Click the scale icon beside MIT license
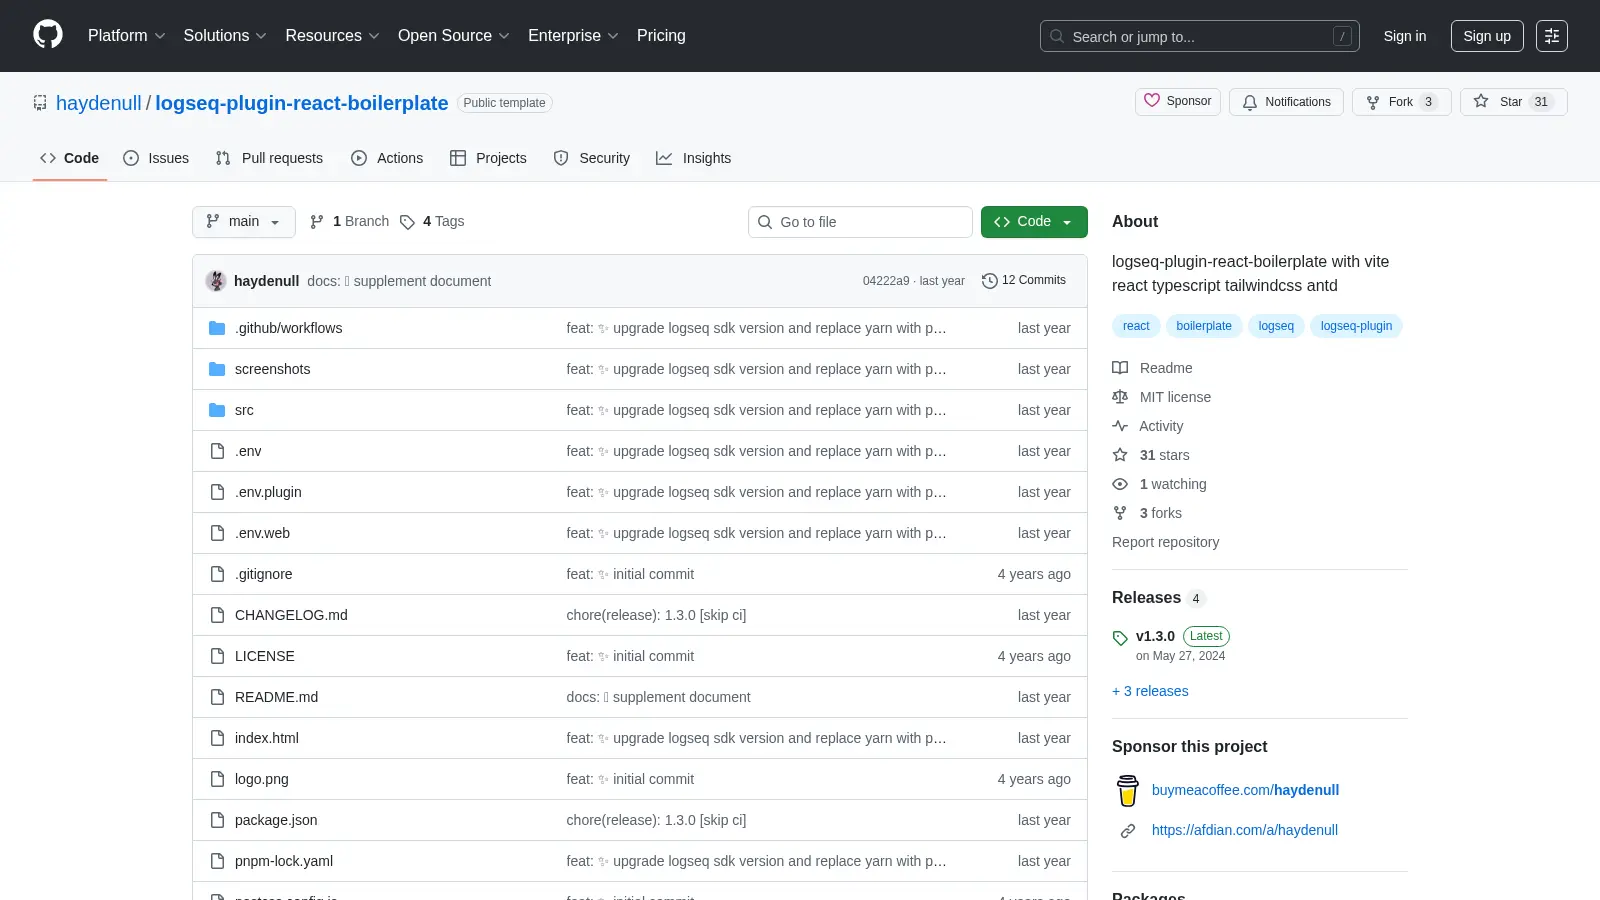The height and width of the screenshot is (900, 1600). tap(1120, 397)
